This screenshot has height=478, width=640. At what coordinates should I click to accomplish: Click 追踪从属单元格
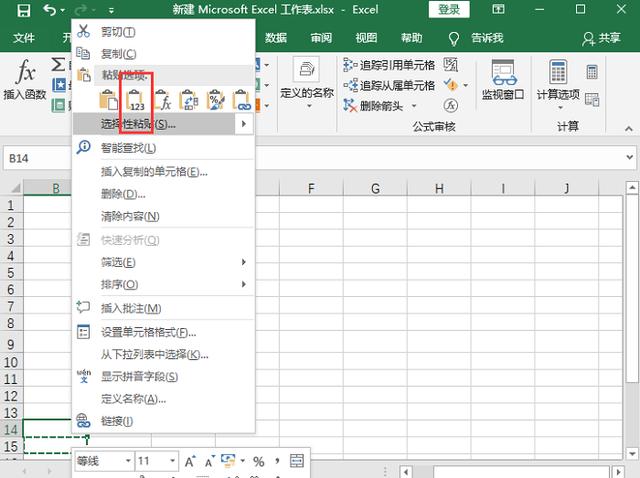pyautogui.click(x=389, y=85)
